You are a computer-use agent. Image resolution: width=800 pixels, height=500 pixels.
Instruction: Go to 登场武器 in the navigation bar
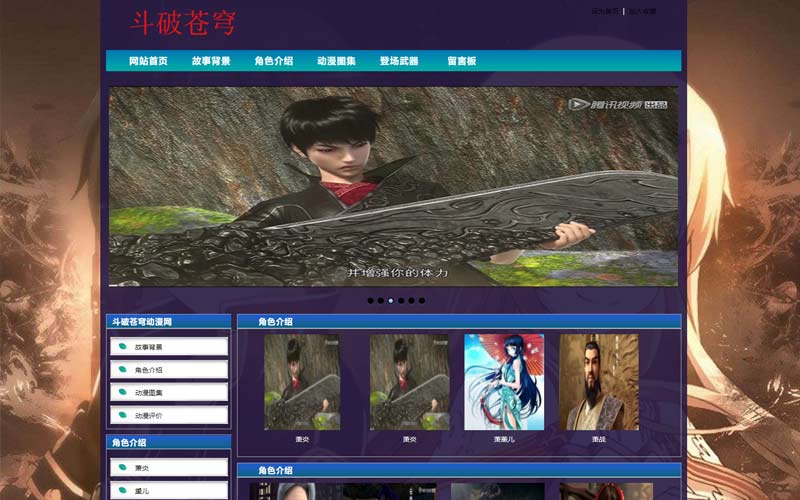[x=399, y=61]
